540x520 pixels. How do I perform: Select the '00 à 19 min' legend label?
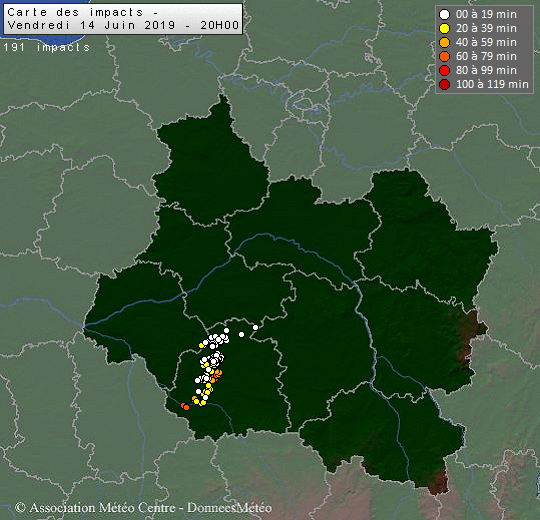[486, 14]
